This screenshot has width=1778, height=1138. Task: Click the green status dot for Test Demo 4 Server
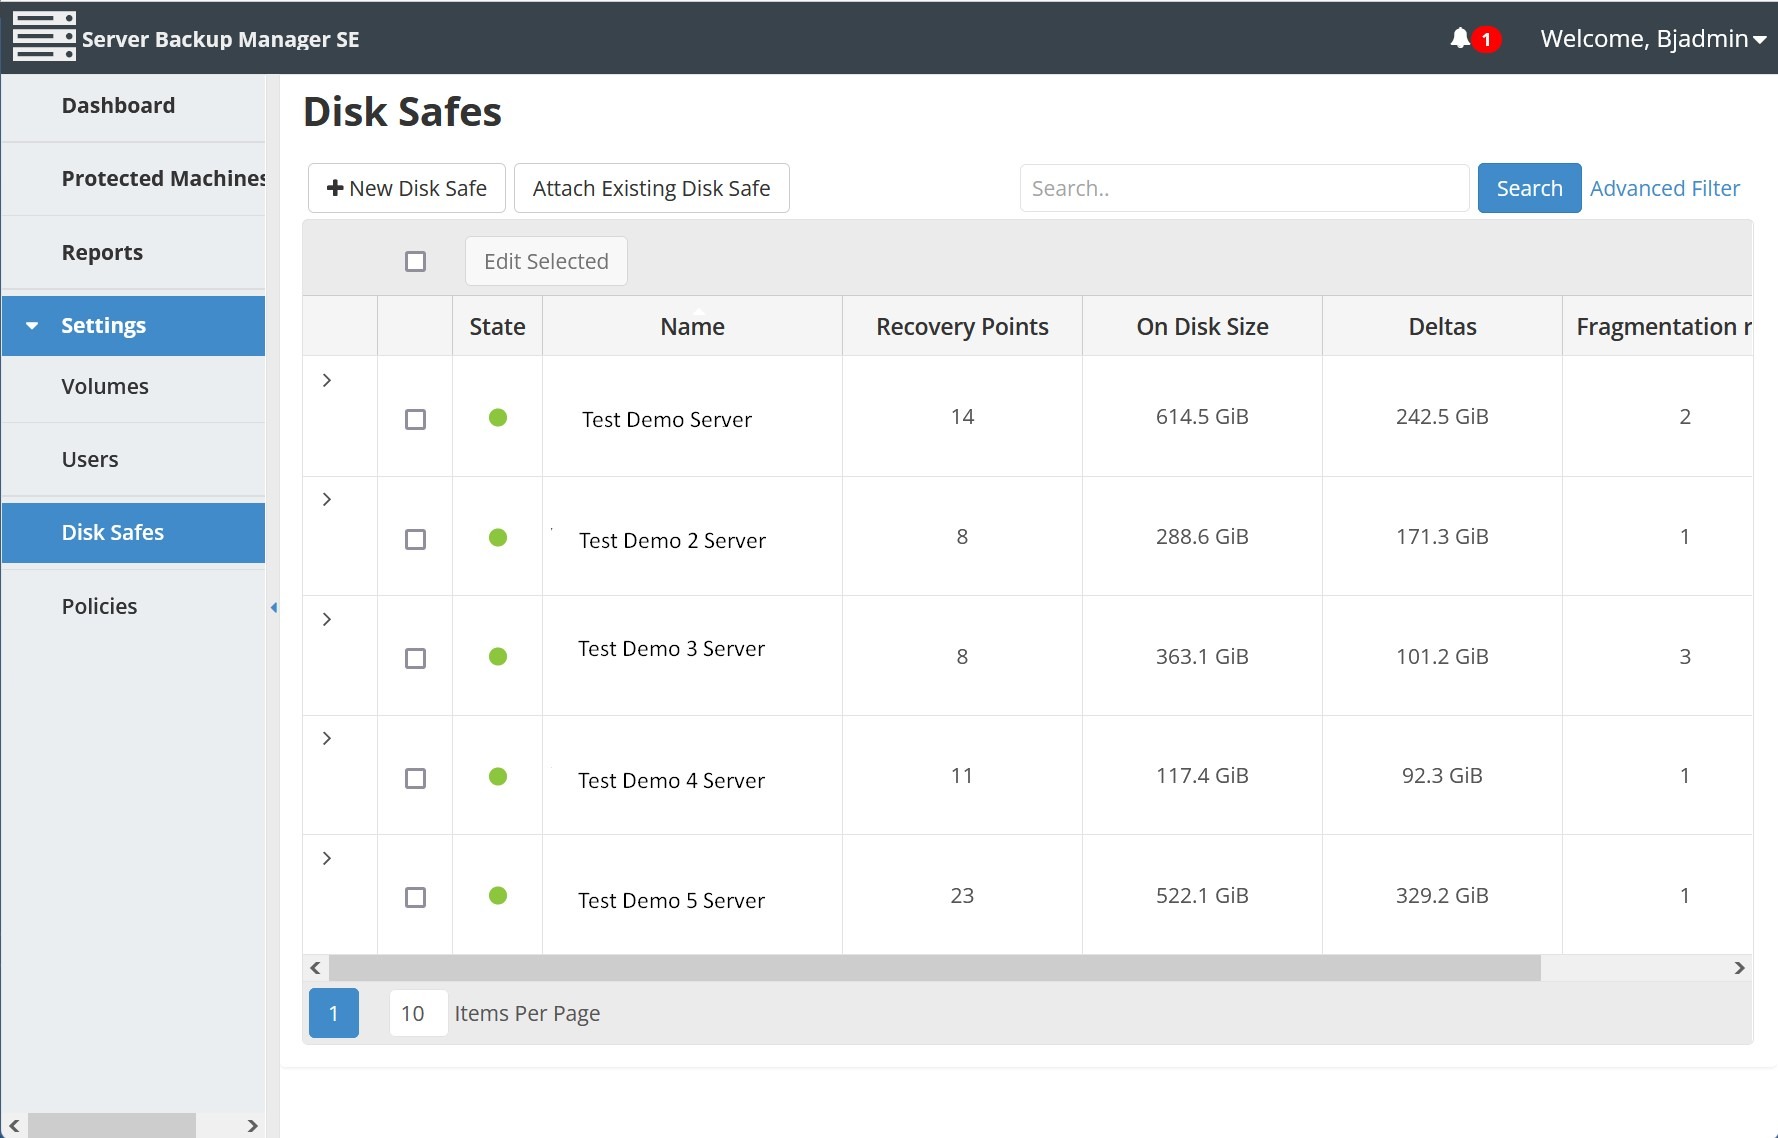point(497,777)
